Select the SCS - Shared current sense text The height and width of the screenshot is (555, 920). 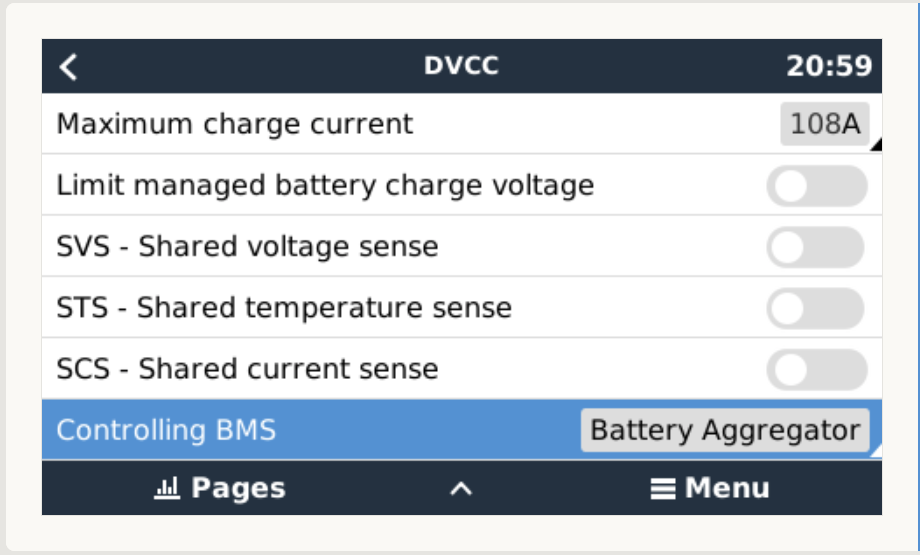coord(247,369)
